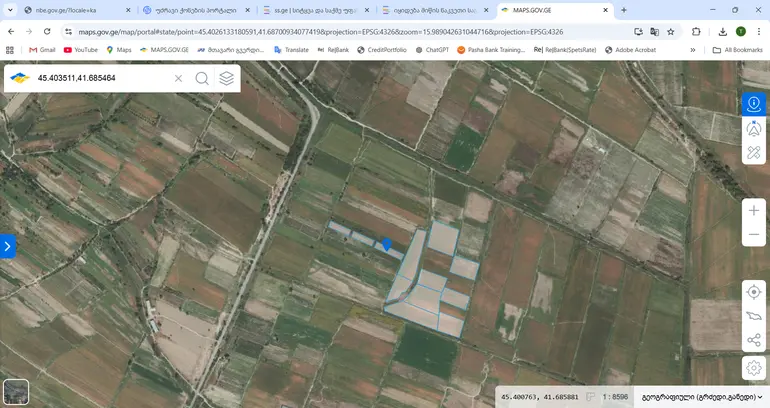Click the maps.gov.ge logo in search bar
Viewport: 770px width, 408px height.
[20, 78]
